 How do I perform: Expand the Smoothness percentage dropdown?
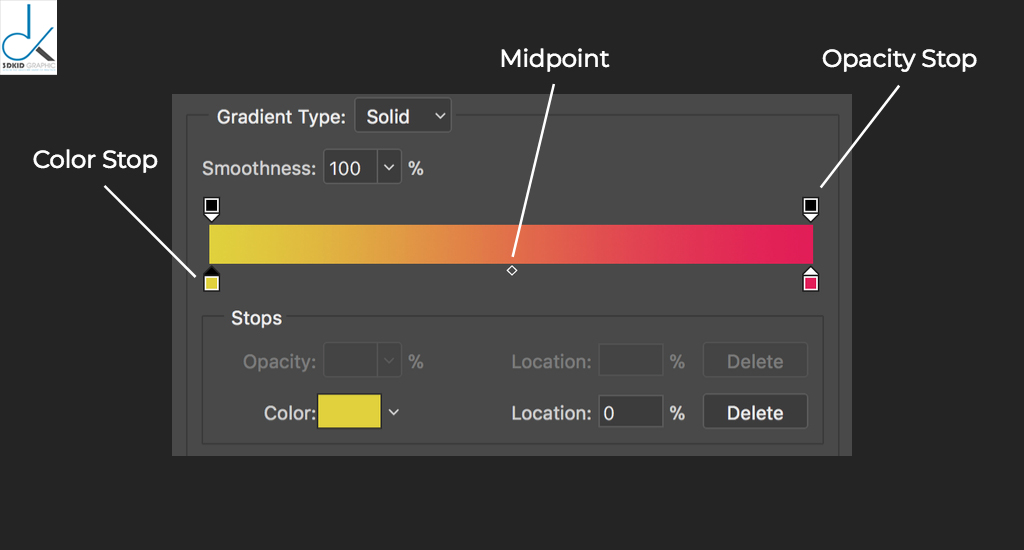click(x=389, y=168)
